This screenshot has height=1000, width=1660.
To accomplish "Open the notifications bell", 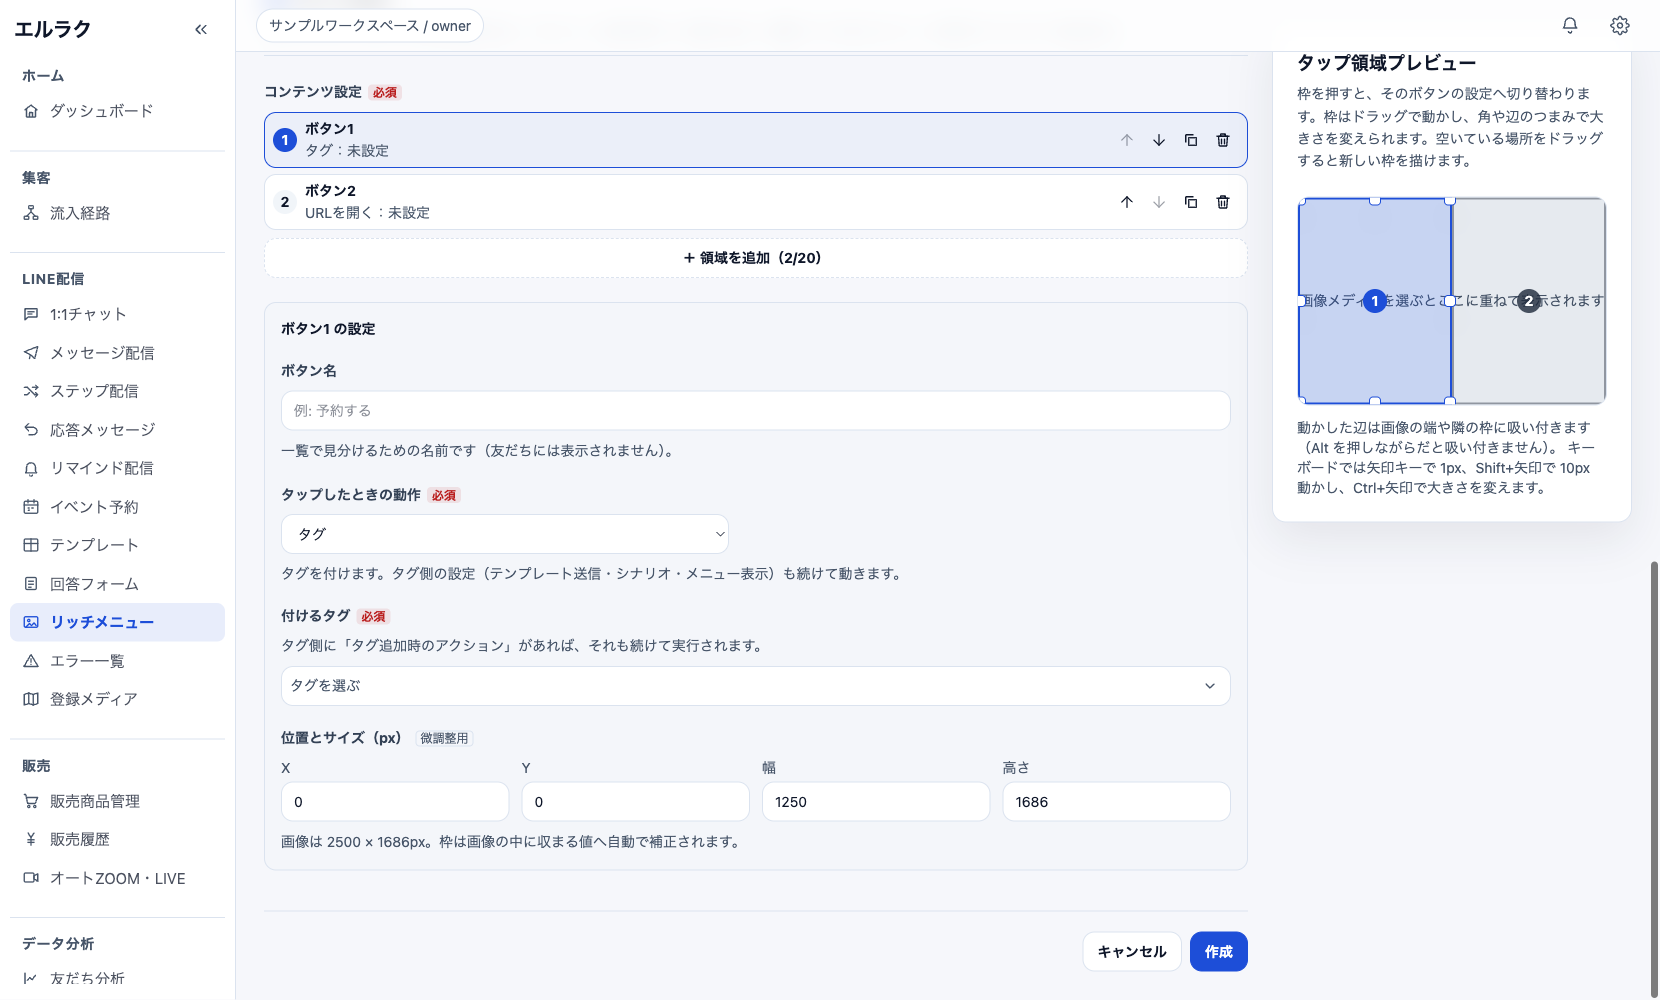I will click(x=1570, y=26).
